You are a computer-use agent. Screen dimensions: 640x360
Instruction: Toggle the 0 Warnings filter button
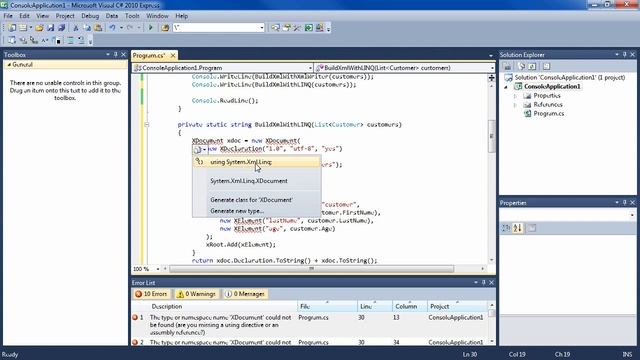point(196,294)
